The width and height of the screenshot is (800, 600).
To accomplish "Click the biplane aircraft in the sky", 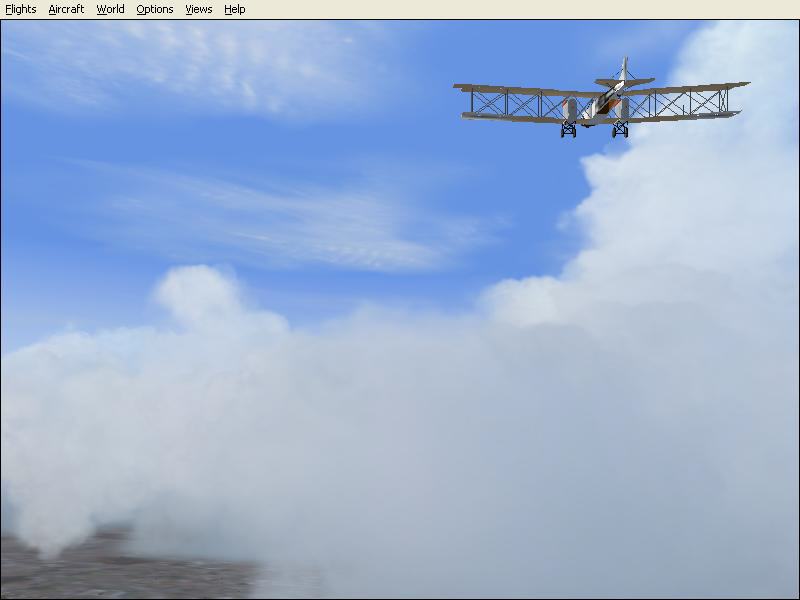I will (602, 98).
